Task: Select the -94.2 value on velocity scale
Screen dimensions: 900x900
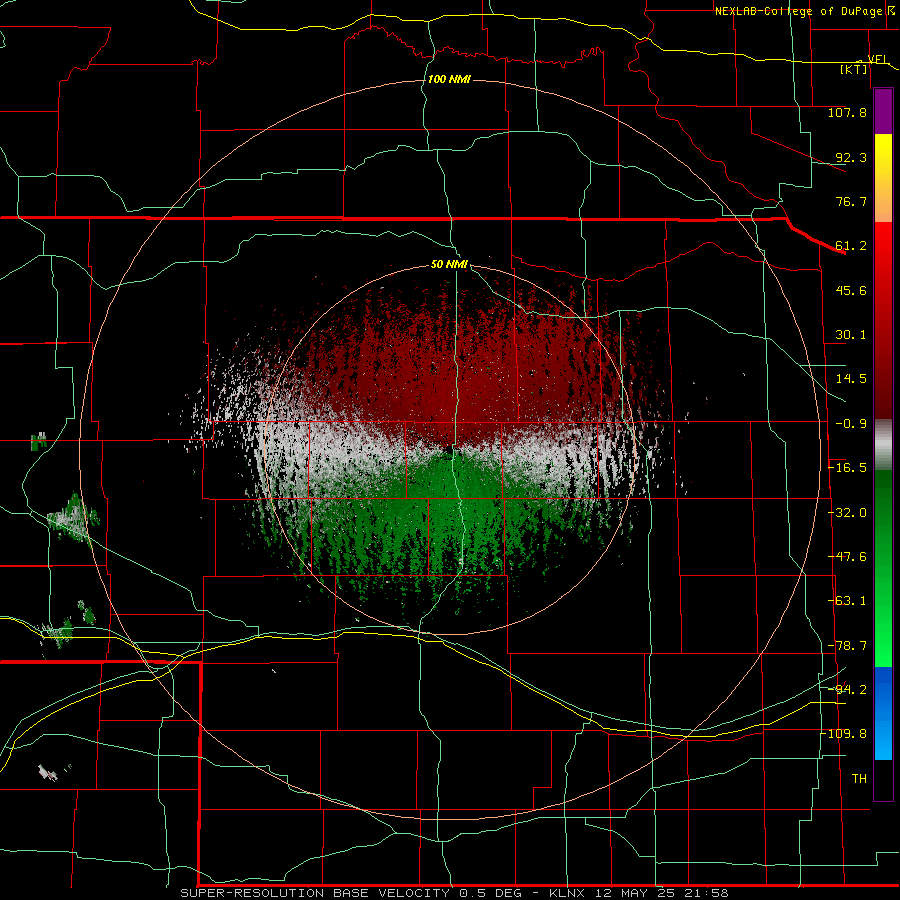Action: [847, 689]
